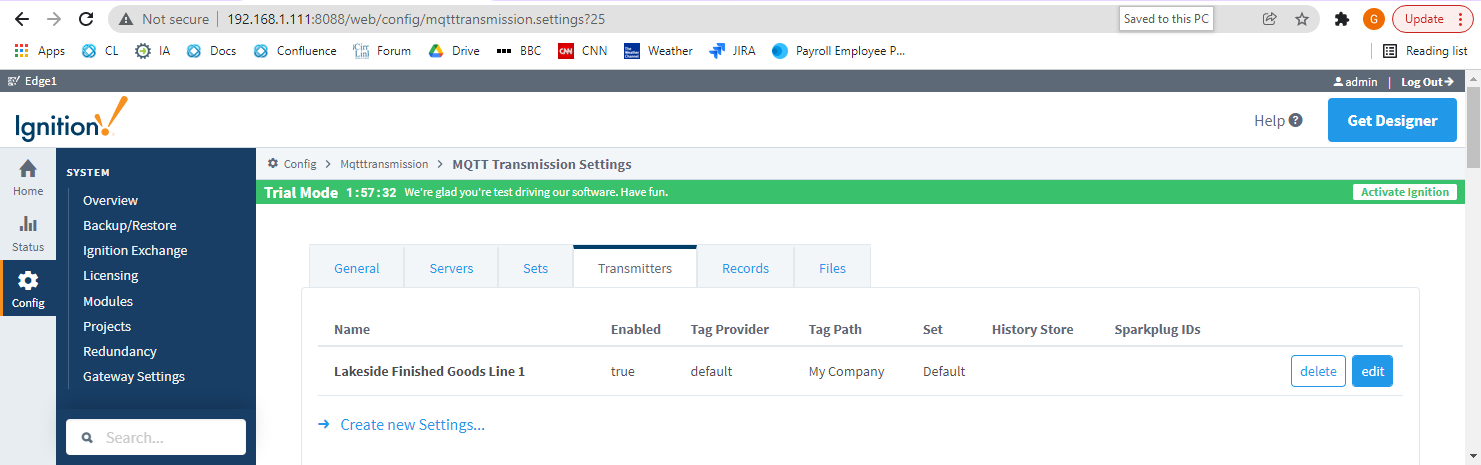The height and width of the screenshot is (465, 1481).
Task: Click the Lakeside Finished Goods Line 1 name
Action: [429, 372]
